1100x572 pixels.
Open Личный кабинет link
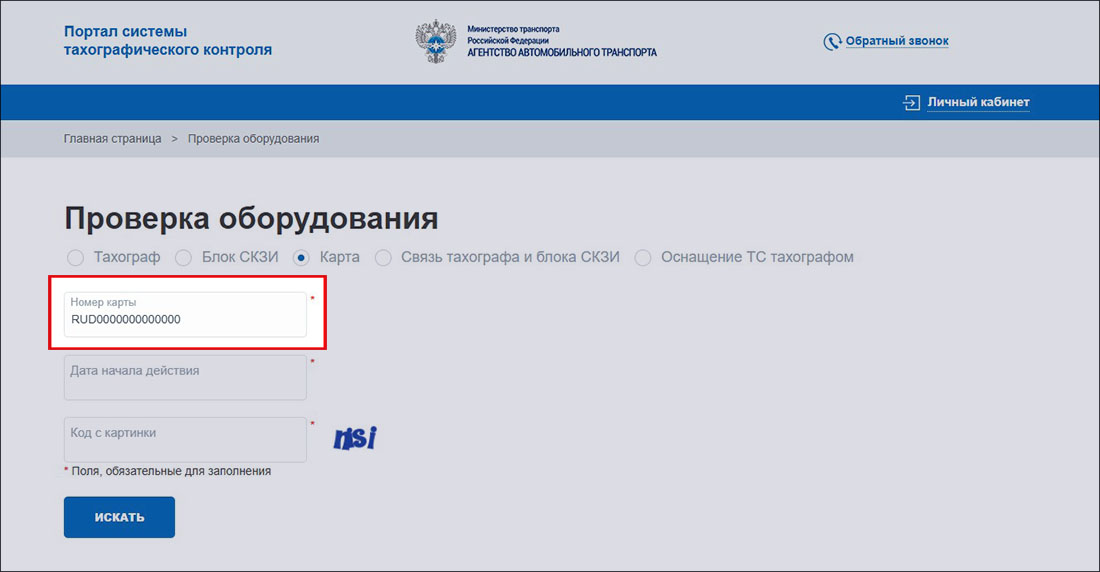point(978,102)
